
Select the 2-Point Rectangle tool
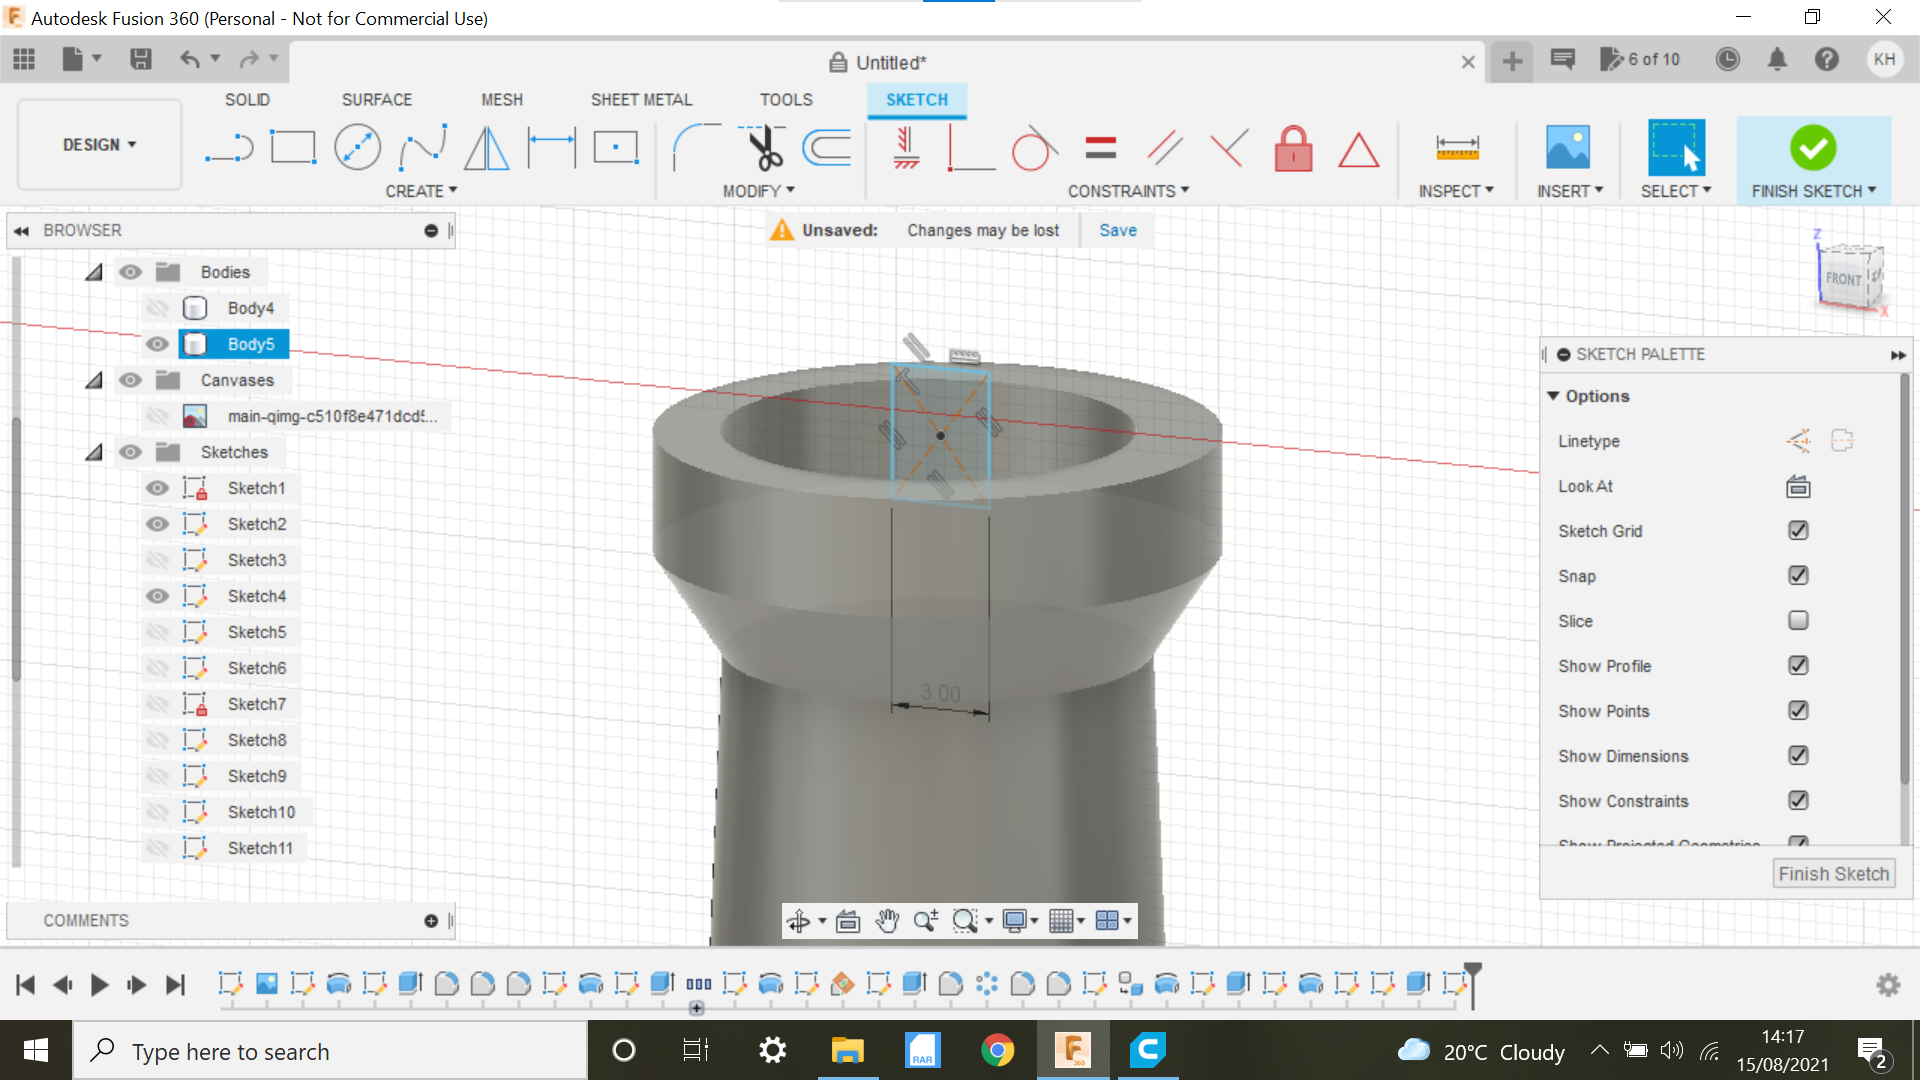click(293, 148)
